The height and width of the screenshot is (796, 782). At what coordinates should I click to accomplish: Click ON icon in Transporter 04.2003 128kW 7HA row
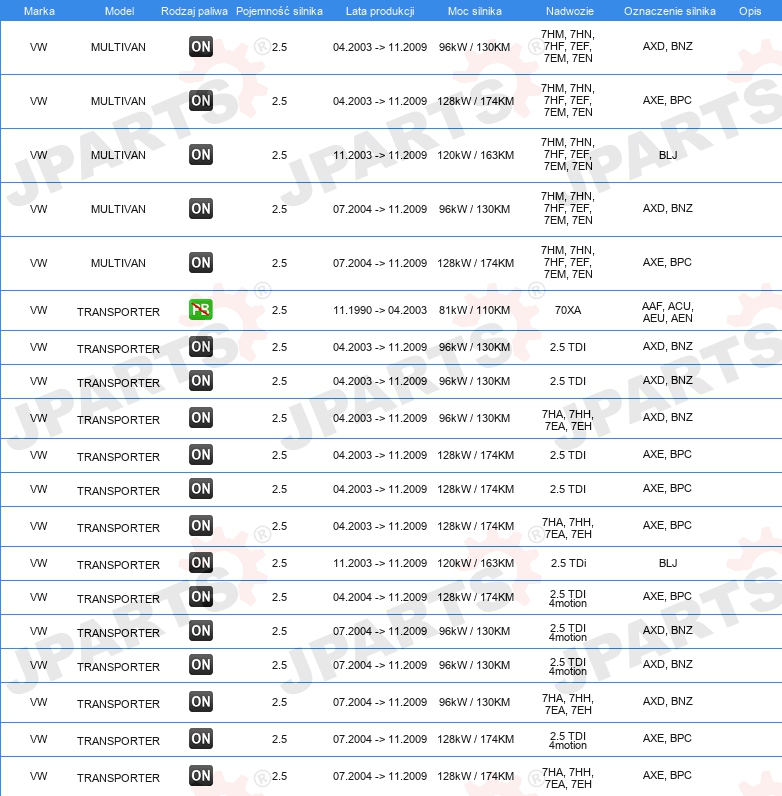coord(201,526)
